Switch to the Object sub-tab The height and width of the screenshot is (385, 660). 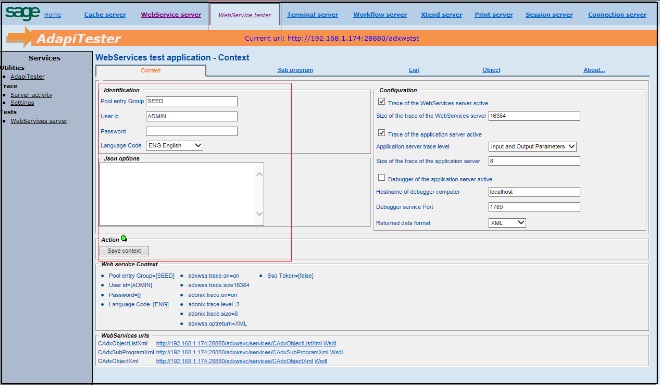pos(491,70)
